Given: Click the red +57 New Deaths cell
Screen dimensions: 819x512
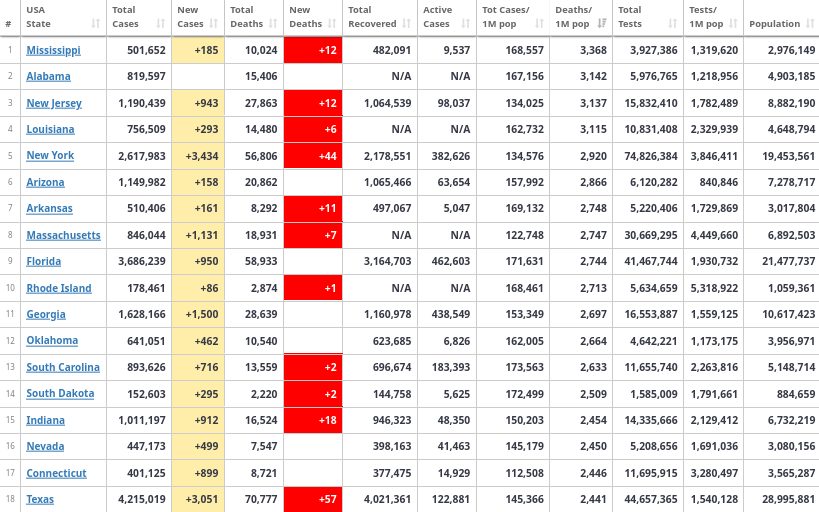Looking at the screenshot, I should (313, 499).
